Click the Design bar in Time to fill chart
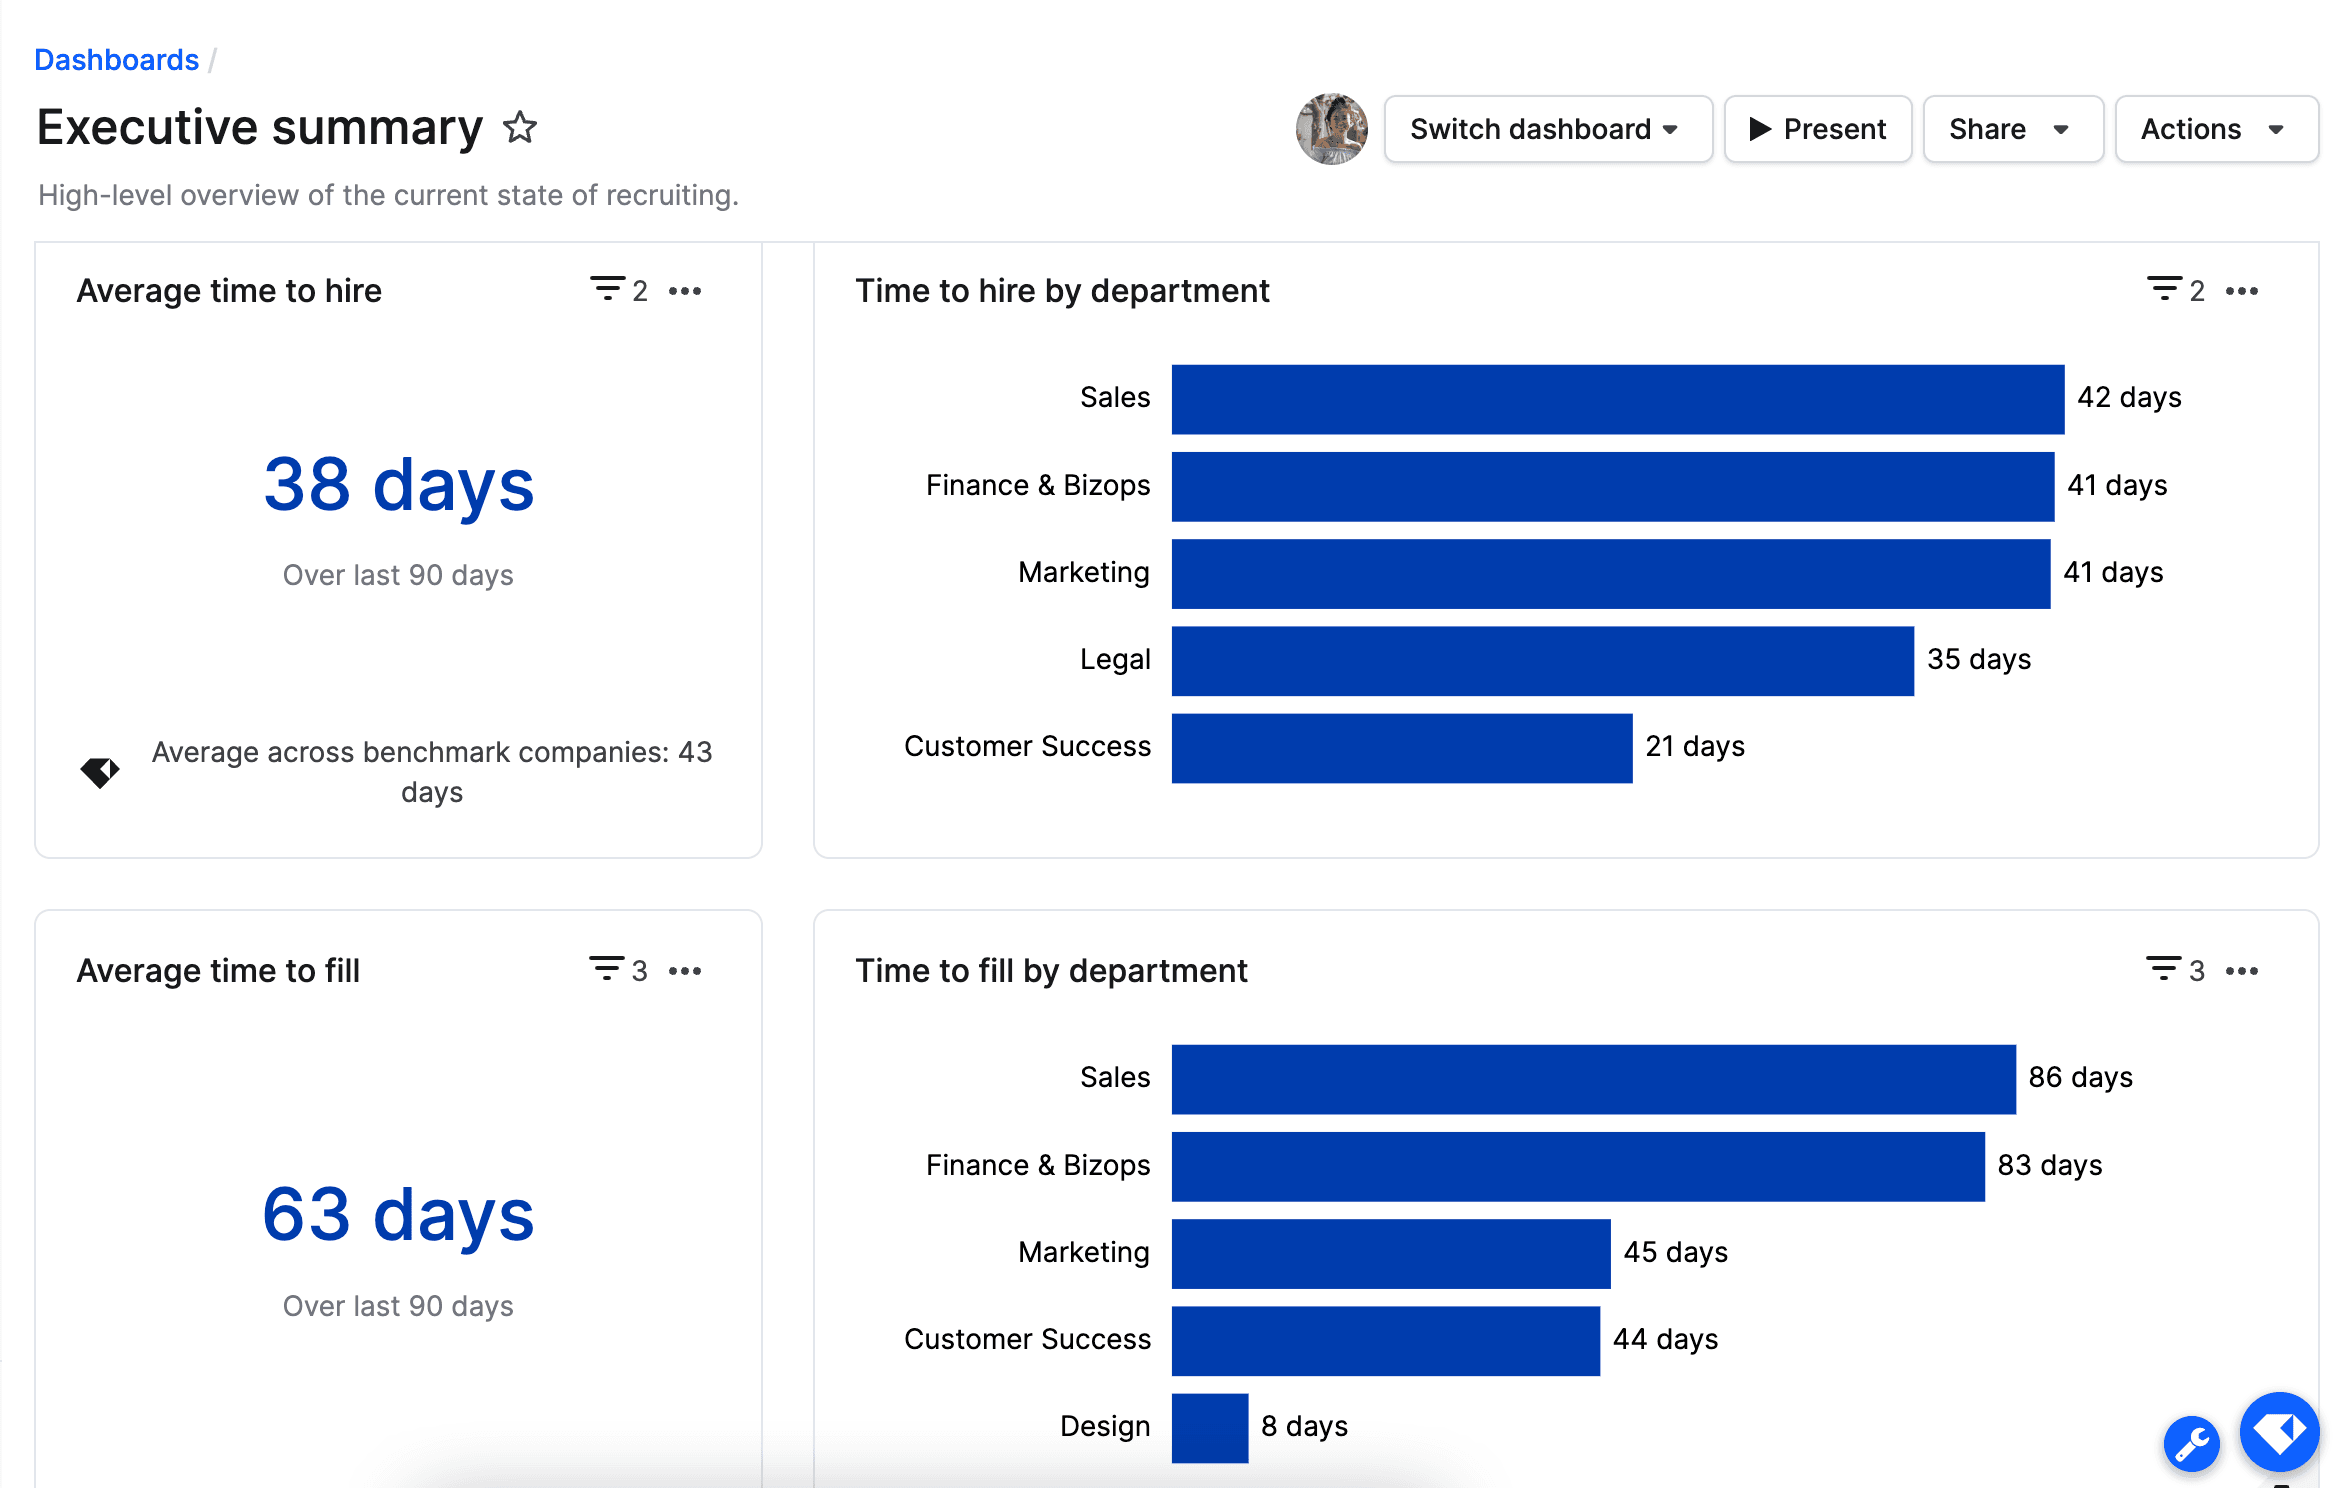 tap(1209, 1427)
